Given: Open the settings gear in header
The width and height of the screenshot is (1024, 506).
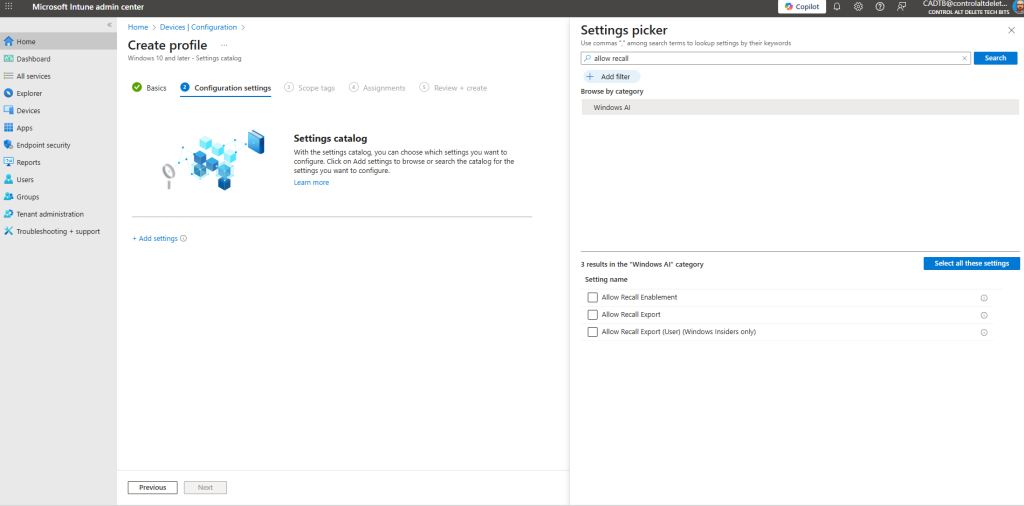Looking at the screenshot, I should (x=858, y=6).
